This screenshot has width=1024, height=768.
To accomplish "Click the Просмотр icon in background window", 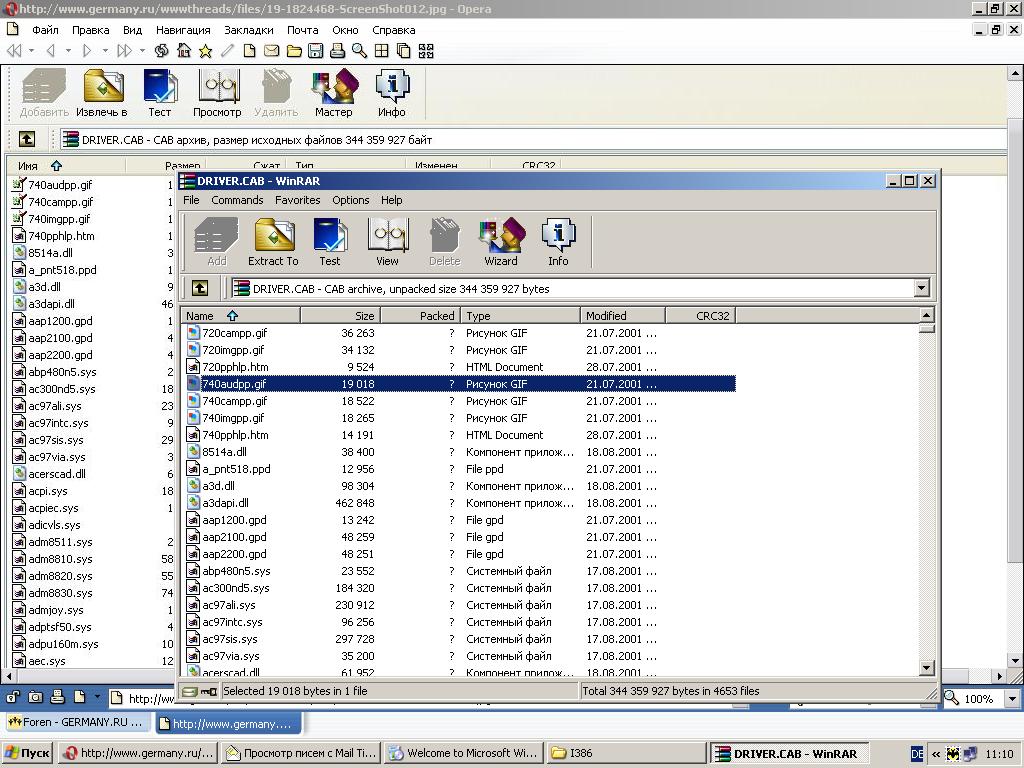I will [x=217, y=93].
